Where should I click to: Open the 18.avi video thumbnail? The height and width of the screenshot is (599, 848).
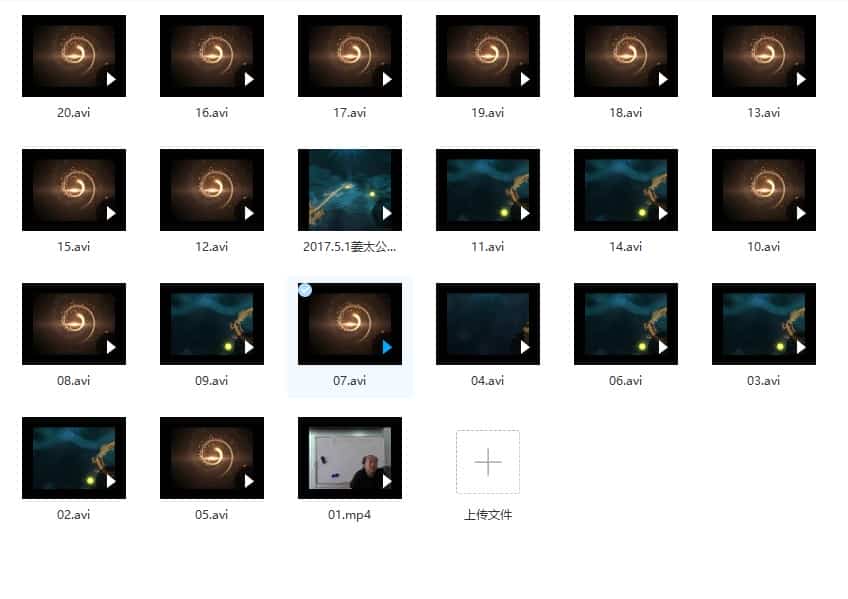(x=625, y=56)
